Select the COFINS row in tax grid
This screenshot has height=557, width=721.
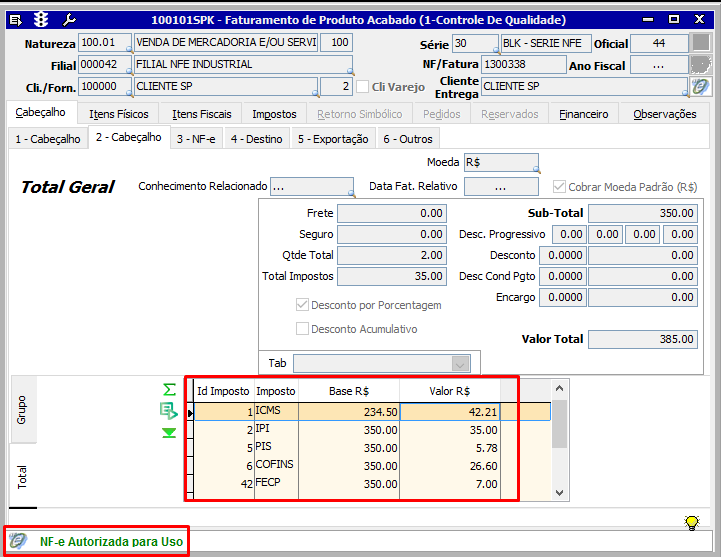click(x=272, y=465)
